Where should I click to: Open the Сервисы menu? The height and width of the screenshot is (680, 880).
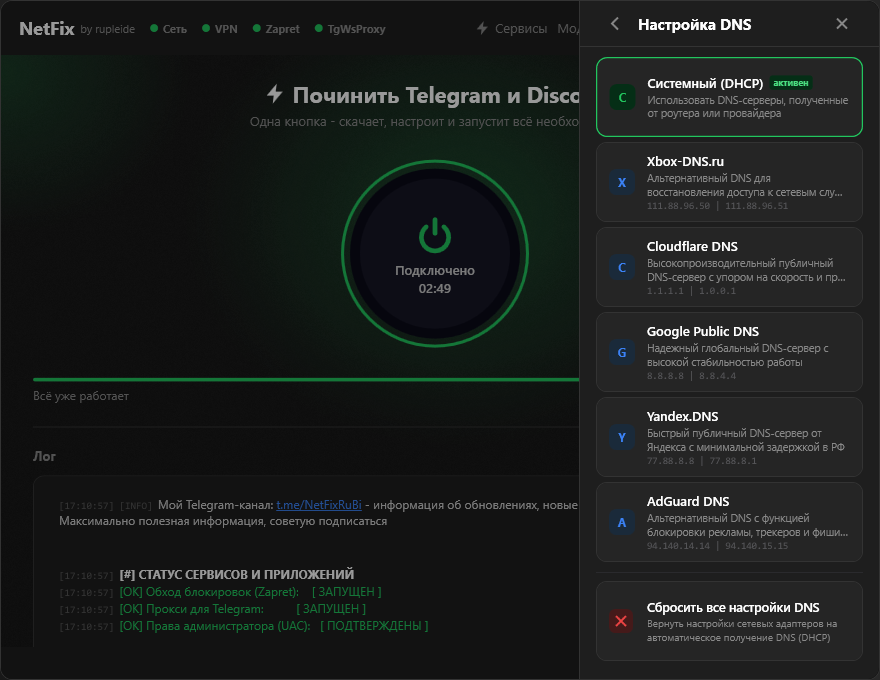point(512,29)
